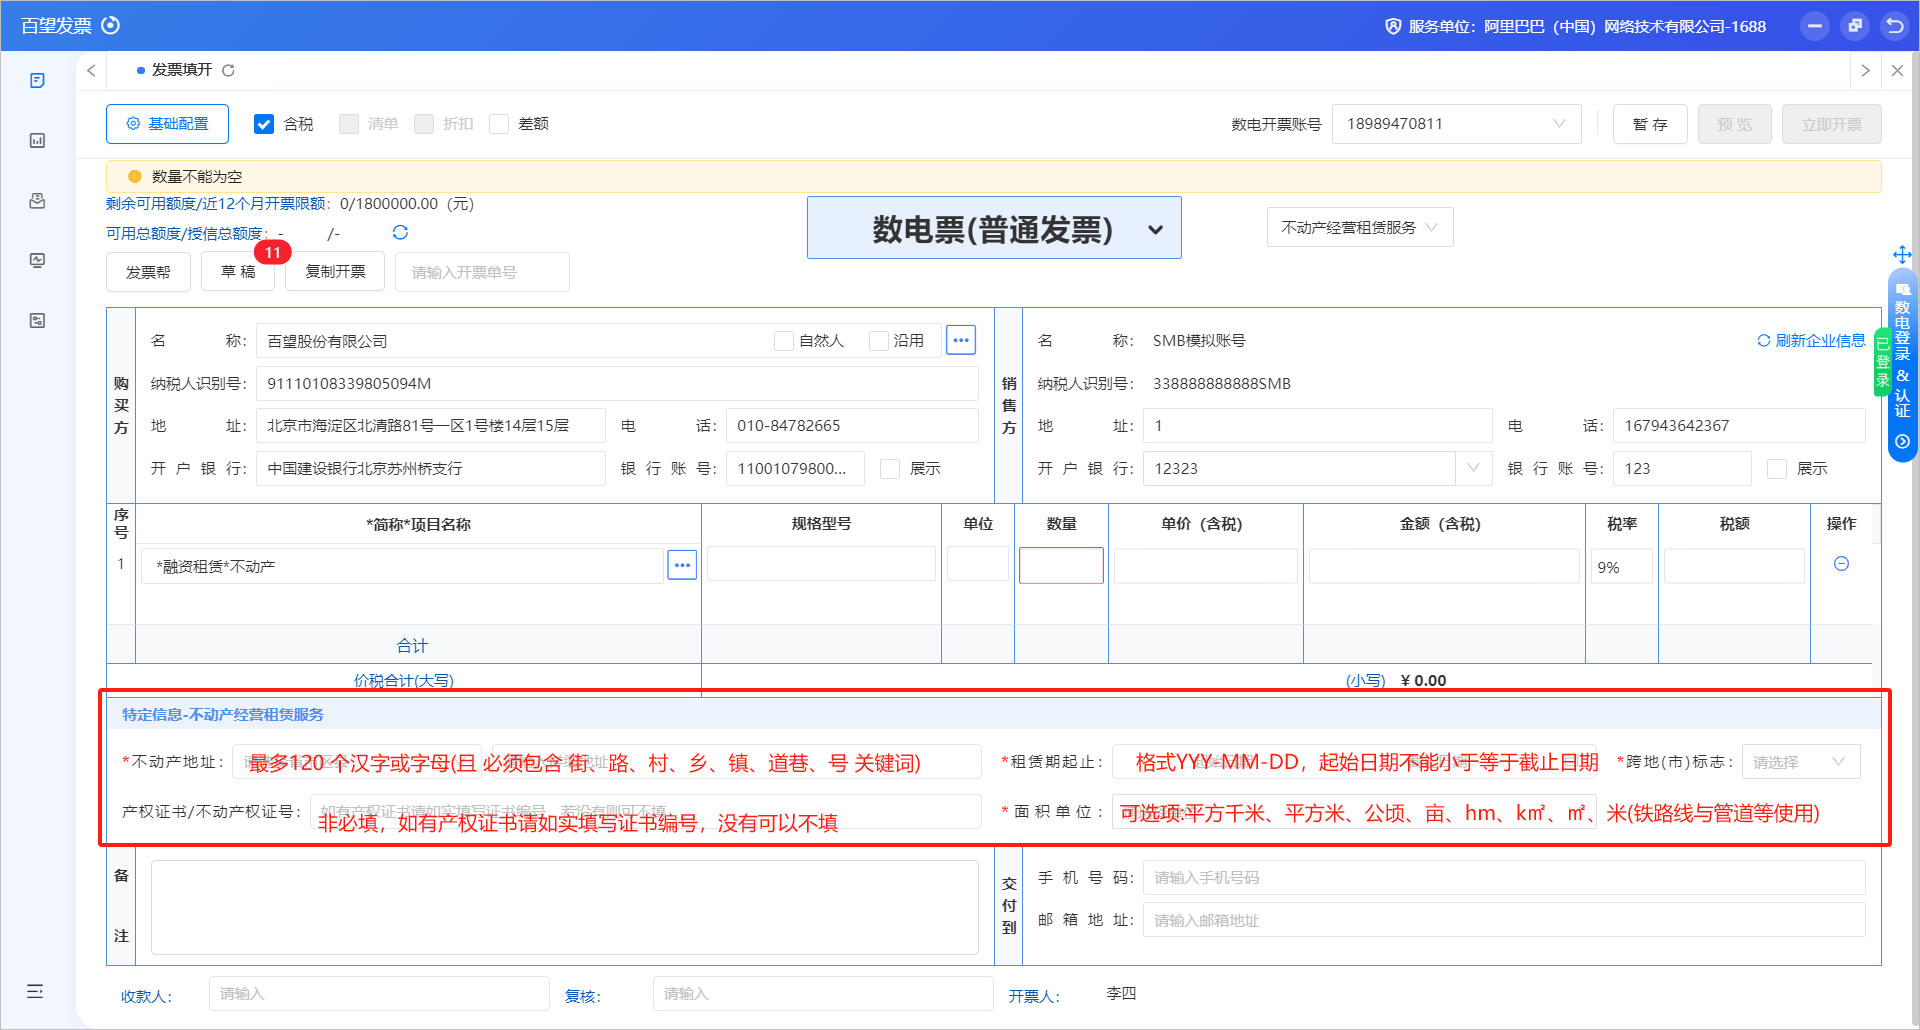Click the ellipsis button beside buyer name

[961, 340]
